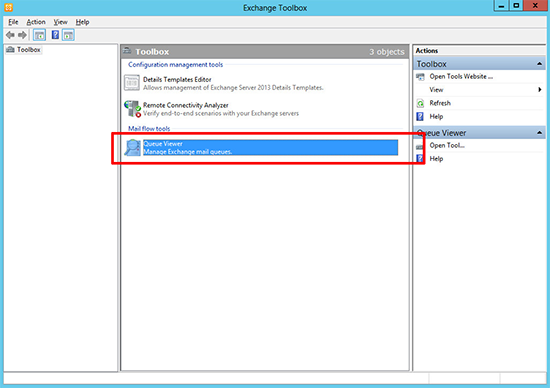
Task: Click the Details Templates Editor icon
Action: 132,83
